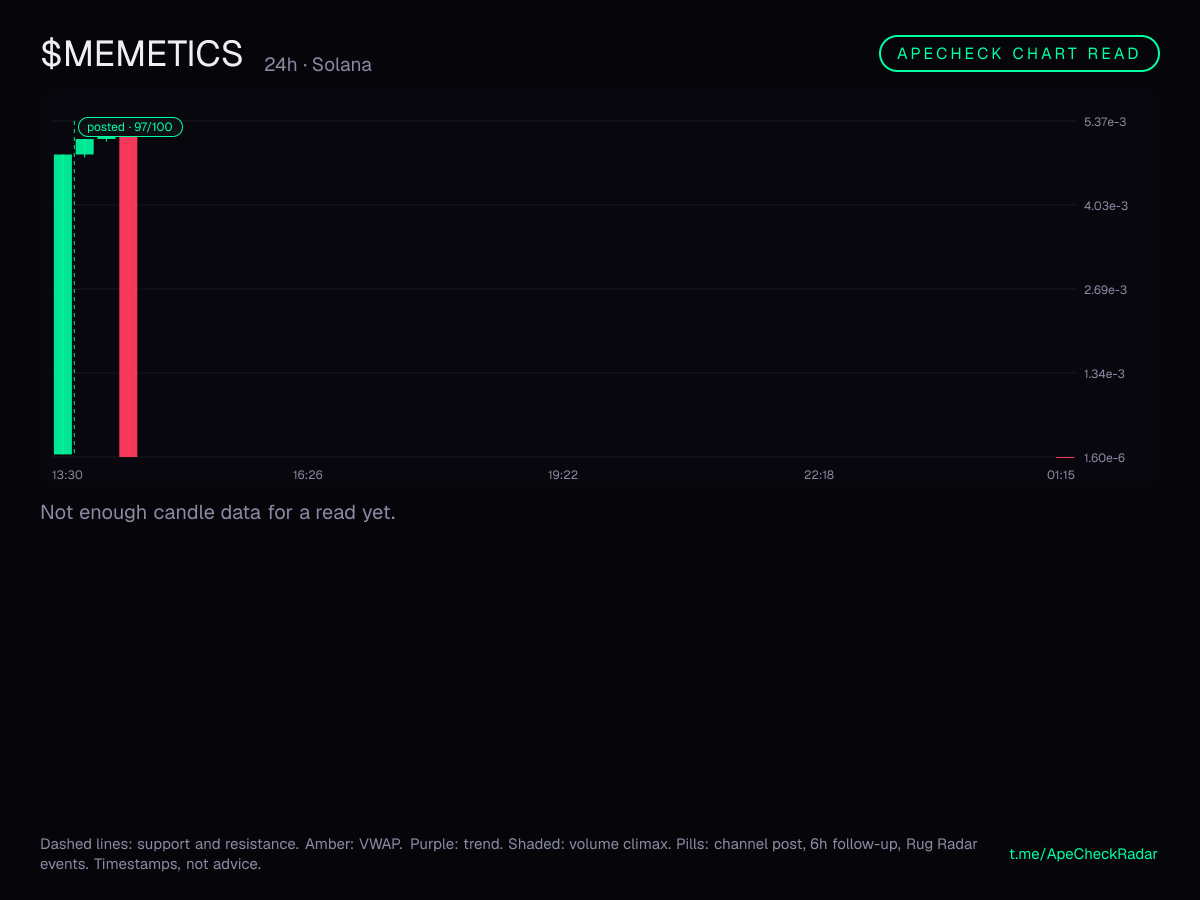Click the 5.37e-3 price axis label
The height and width of the screenshot is (900, 1200).
pyautogui.click(x=1105, y=122)
